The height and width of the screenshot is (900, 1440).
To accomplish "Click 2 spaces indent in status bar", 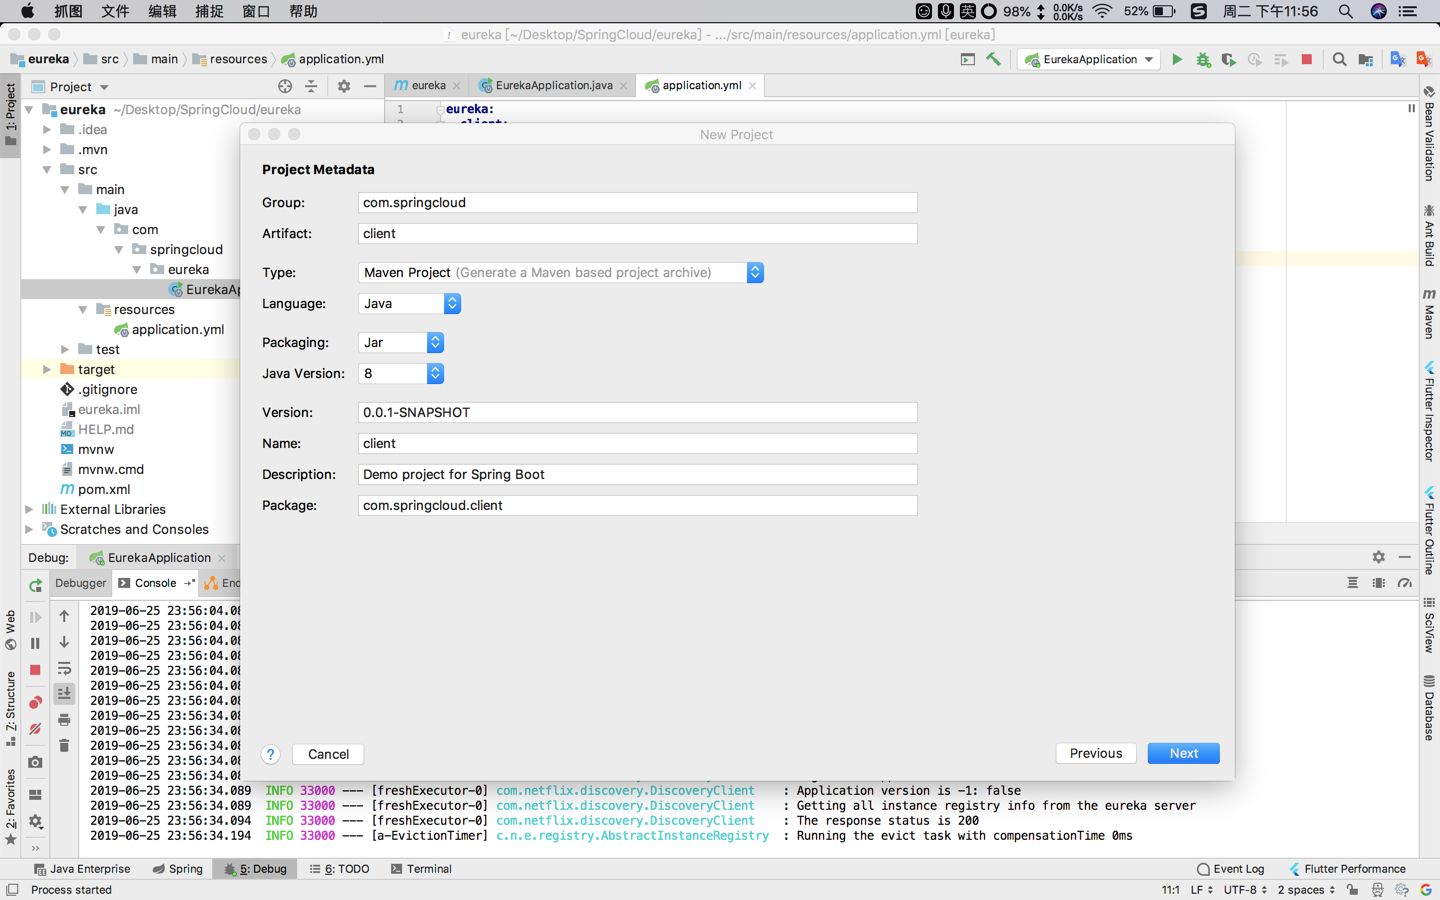I will coord(1305,890).
